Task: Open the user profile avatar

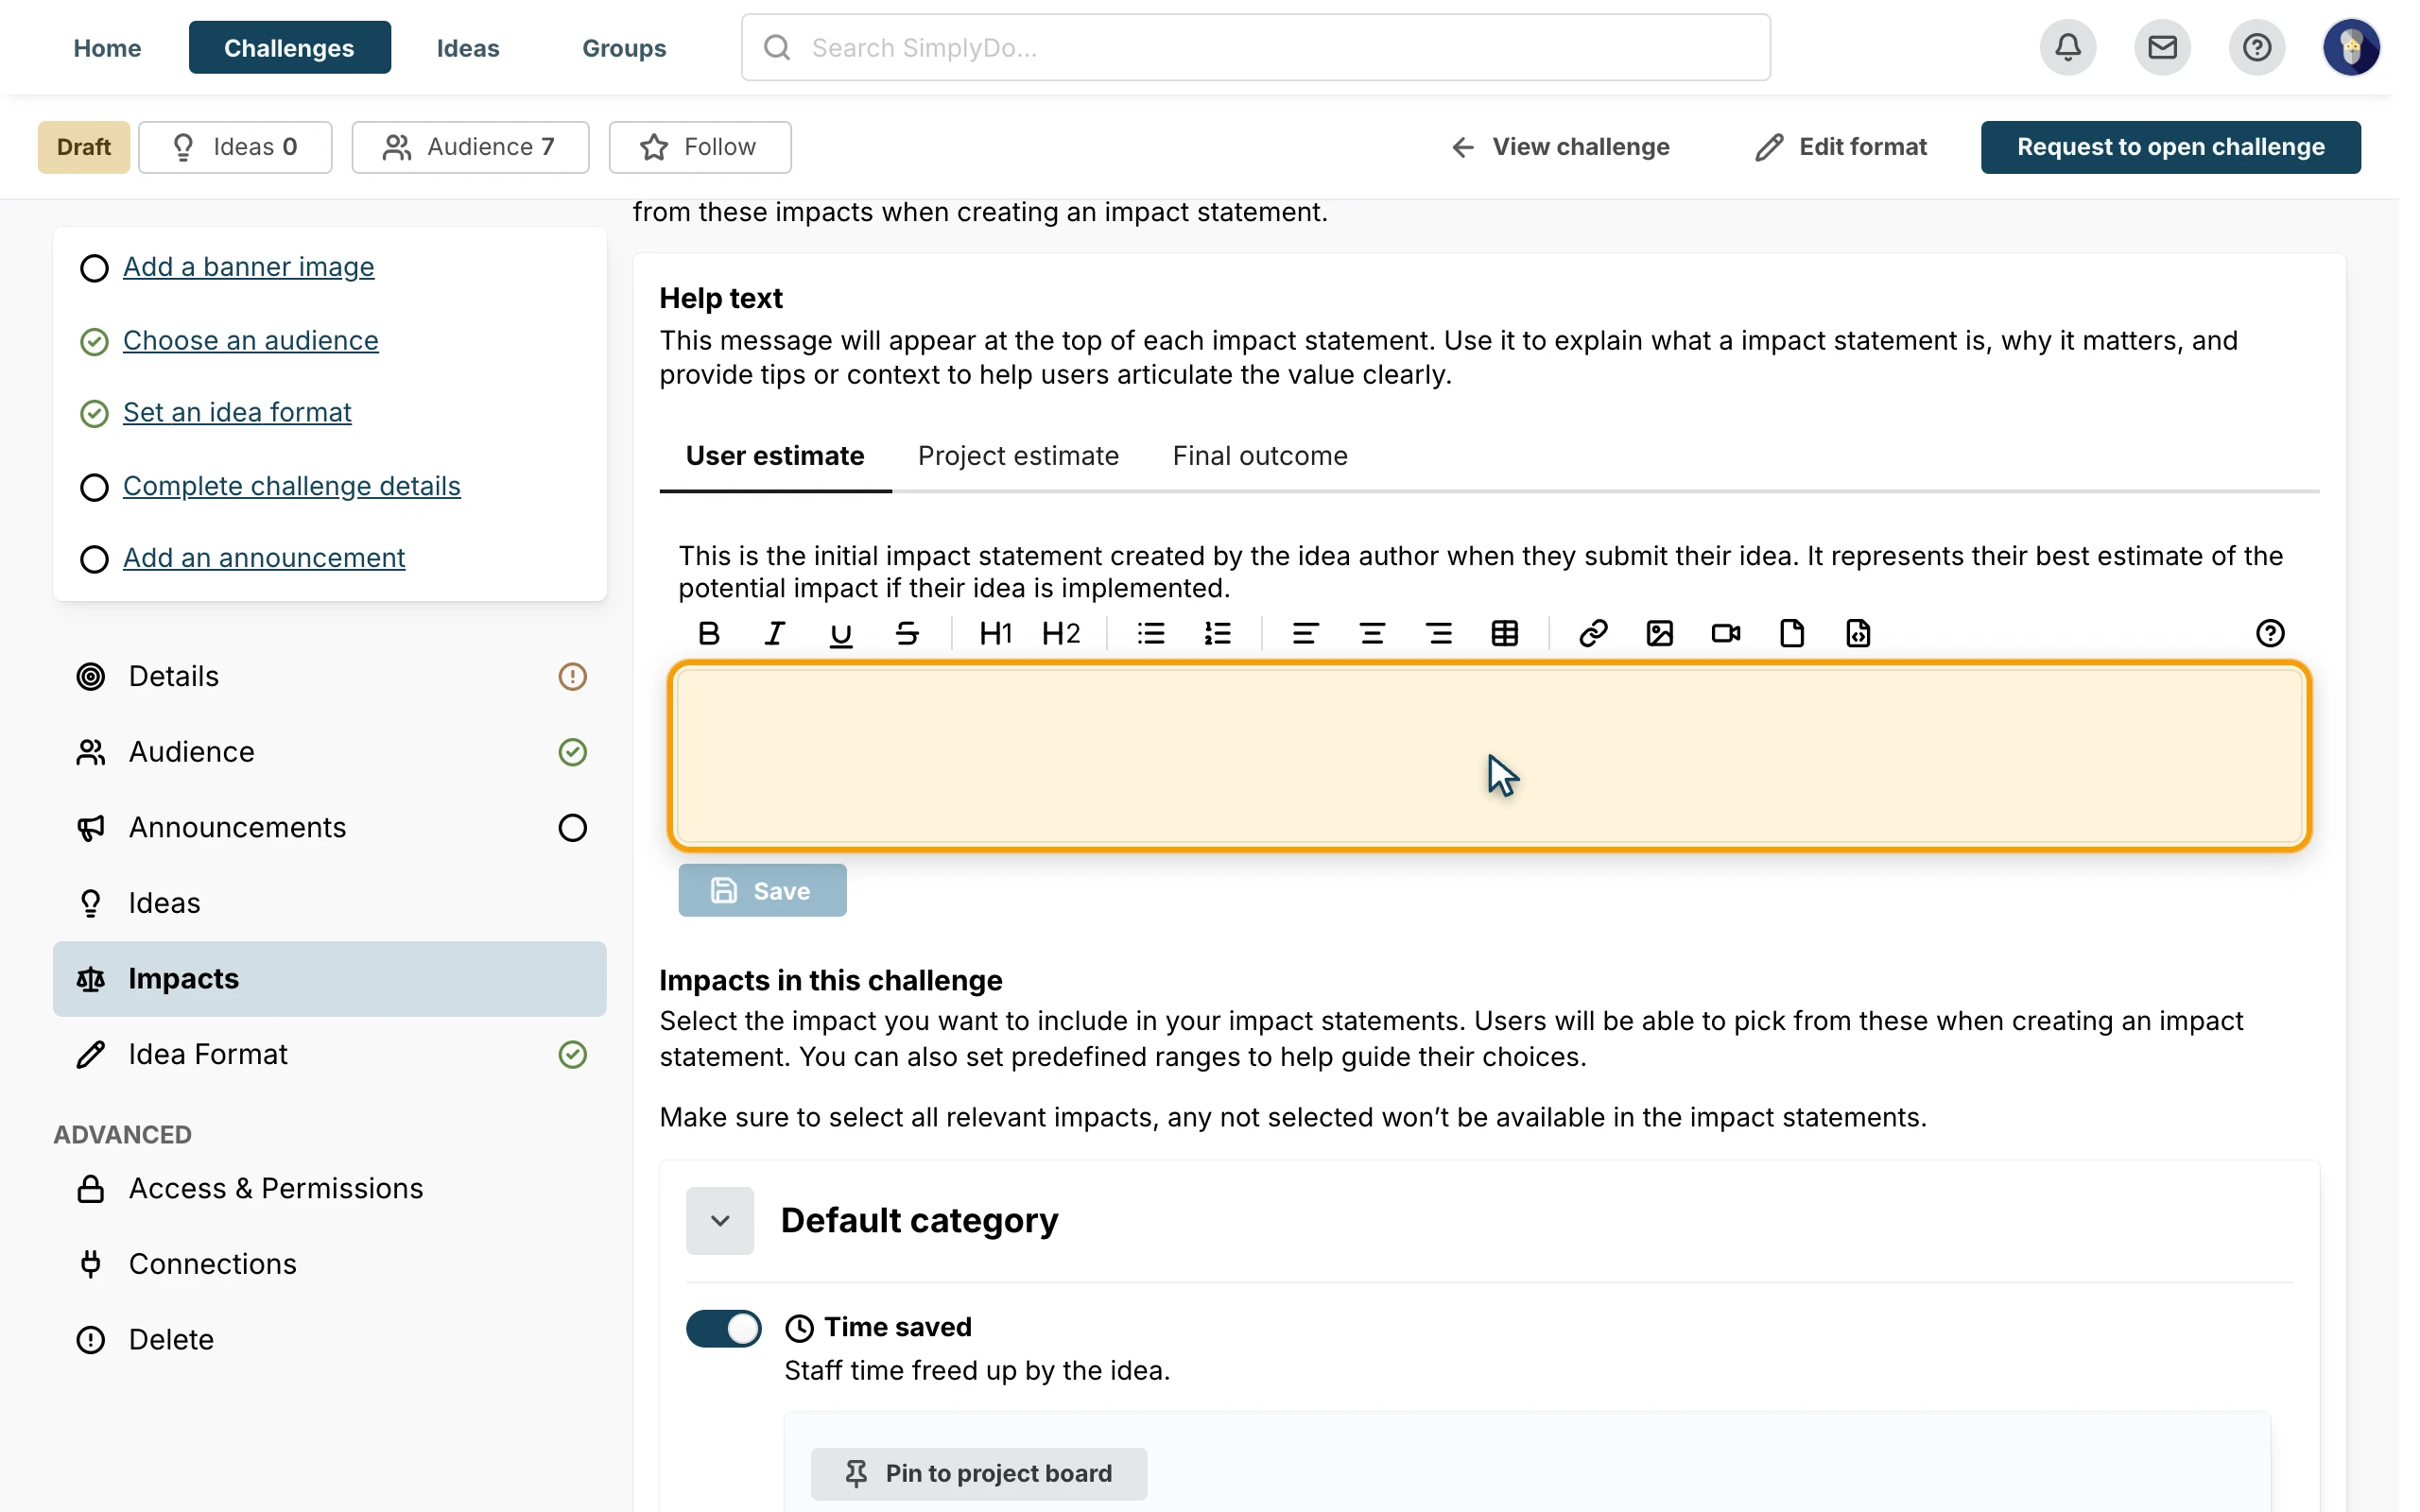Action: (2351, 47)
